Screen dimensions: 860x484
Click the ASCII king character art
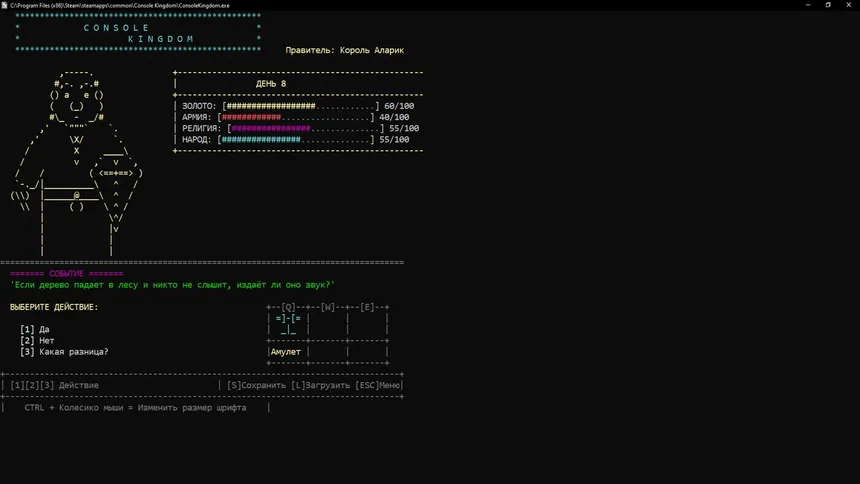(77, 163)
